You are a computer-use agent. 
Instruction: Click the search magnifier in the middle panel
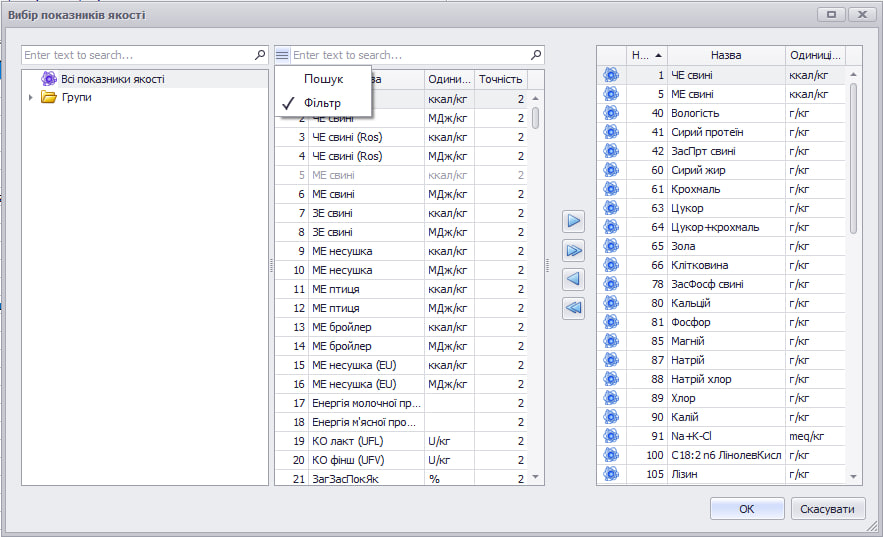tap(536, 55)
